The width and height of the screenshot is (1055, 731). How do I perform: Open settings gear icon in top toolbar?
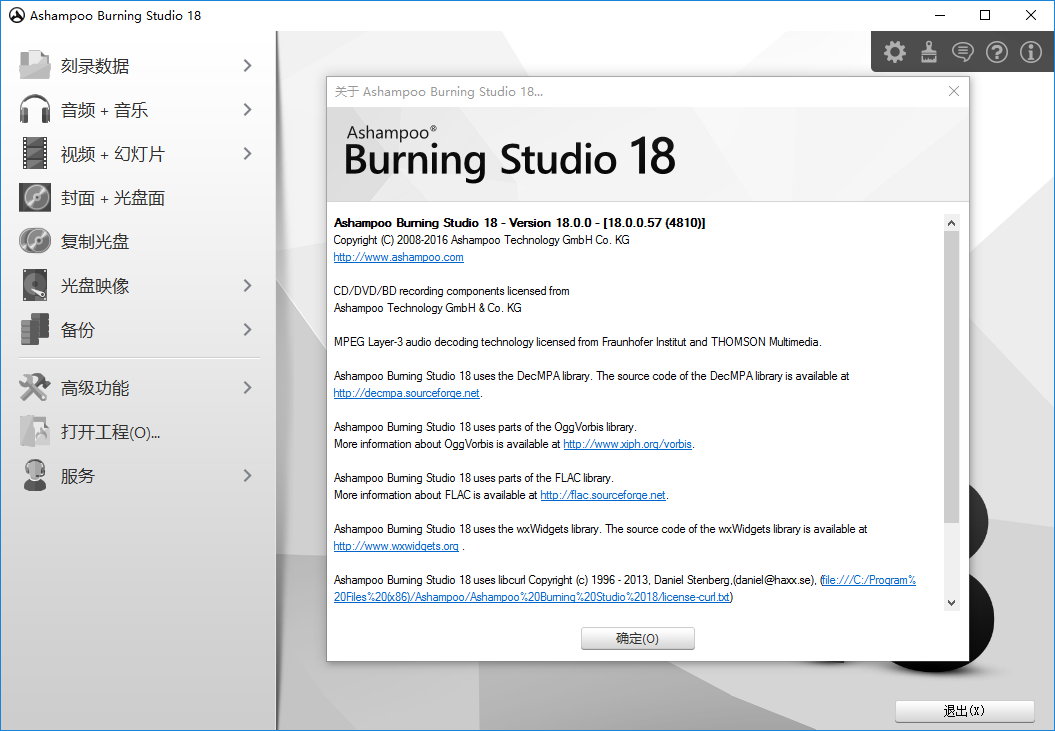point(894,52)
